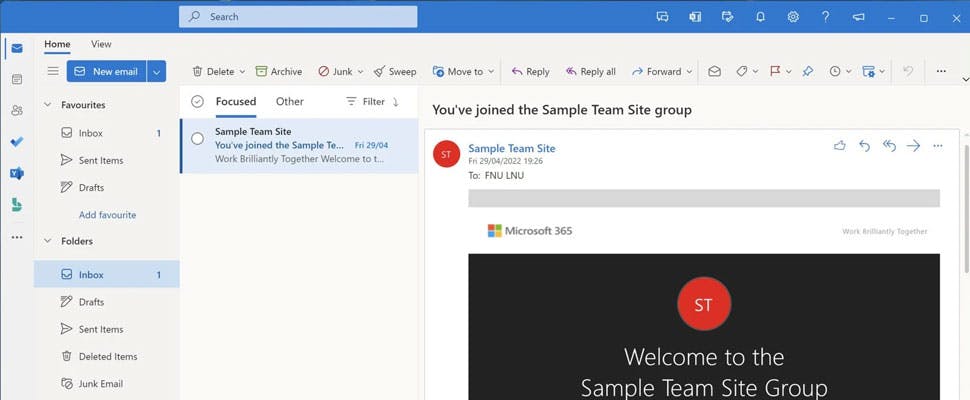Image resolution: width=970 pixels, height=400 pixels.
Task: Switch to the Other tab
Action: (x=290, y=102)
